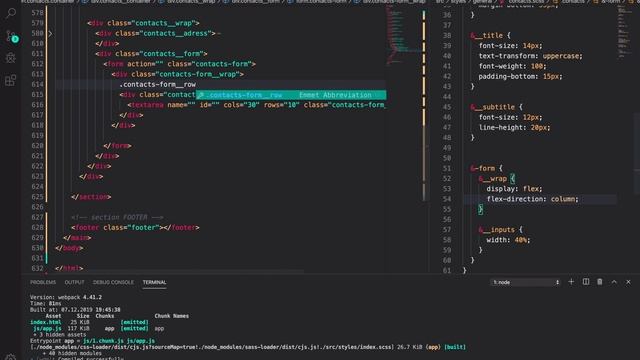Click closing html tag on line 632
Viewport: 640px width, 360px height.
pyautogui.click(x=69, y=268)
